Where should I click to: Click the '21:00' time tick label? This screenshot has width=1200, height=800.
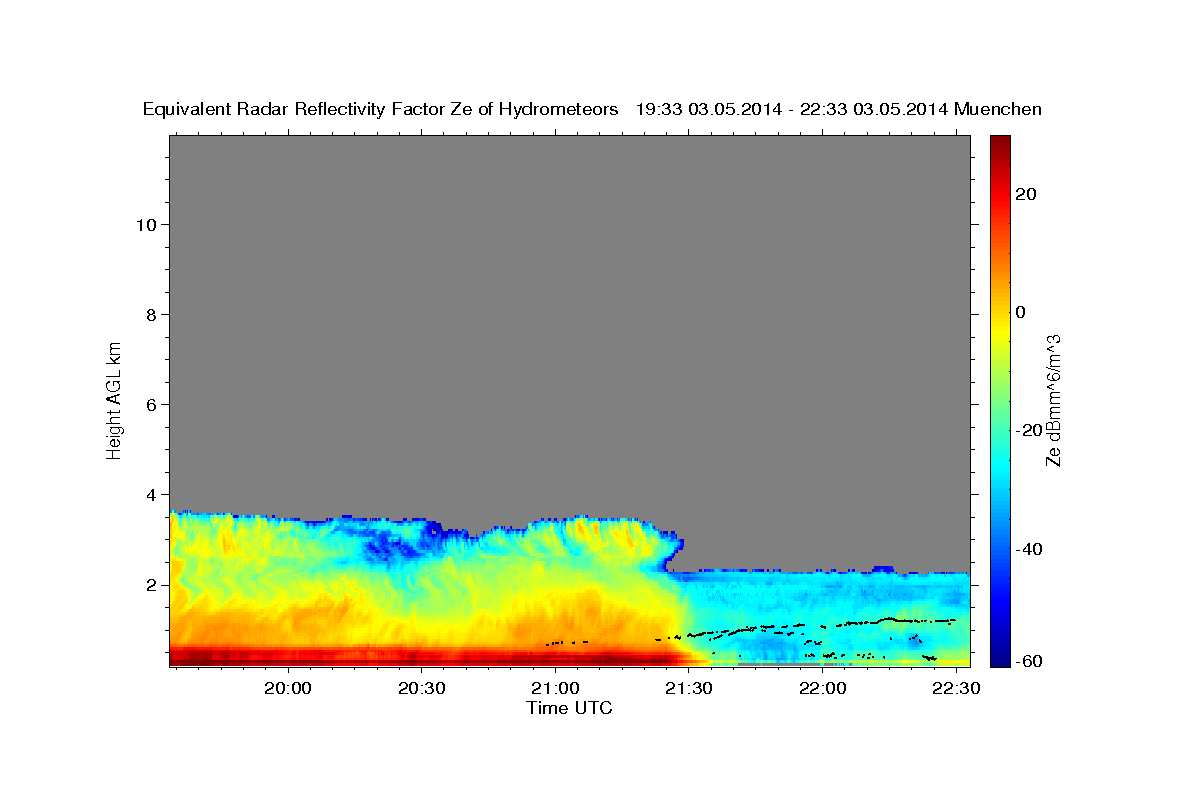click(555, 689)
